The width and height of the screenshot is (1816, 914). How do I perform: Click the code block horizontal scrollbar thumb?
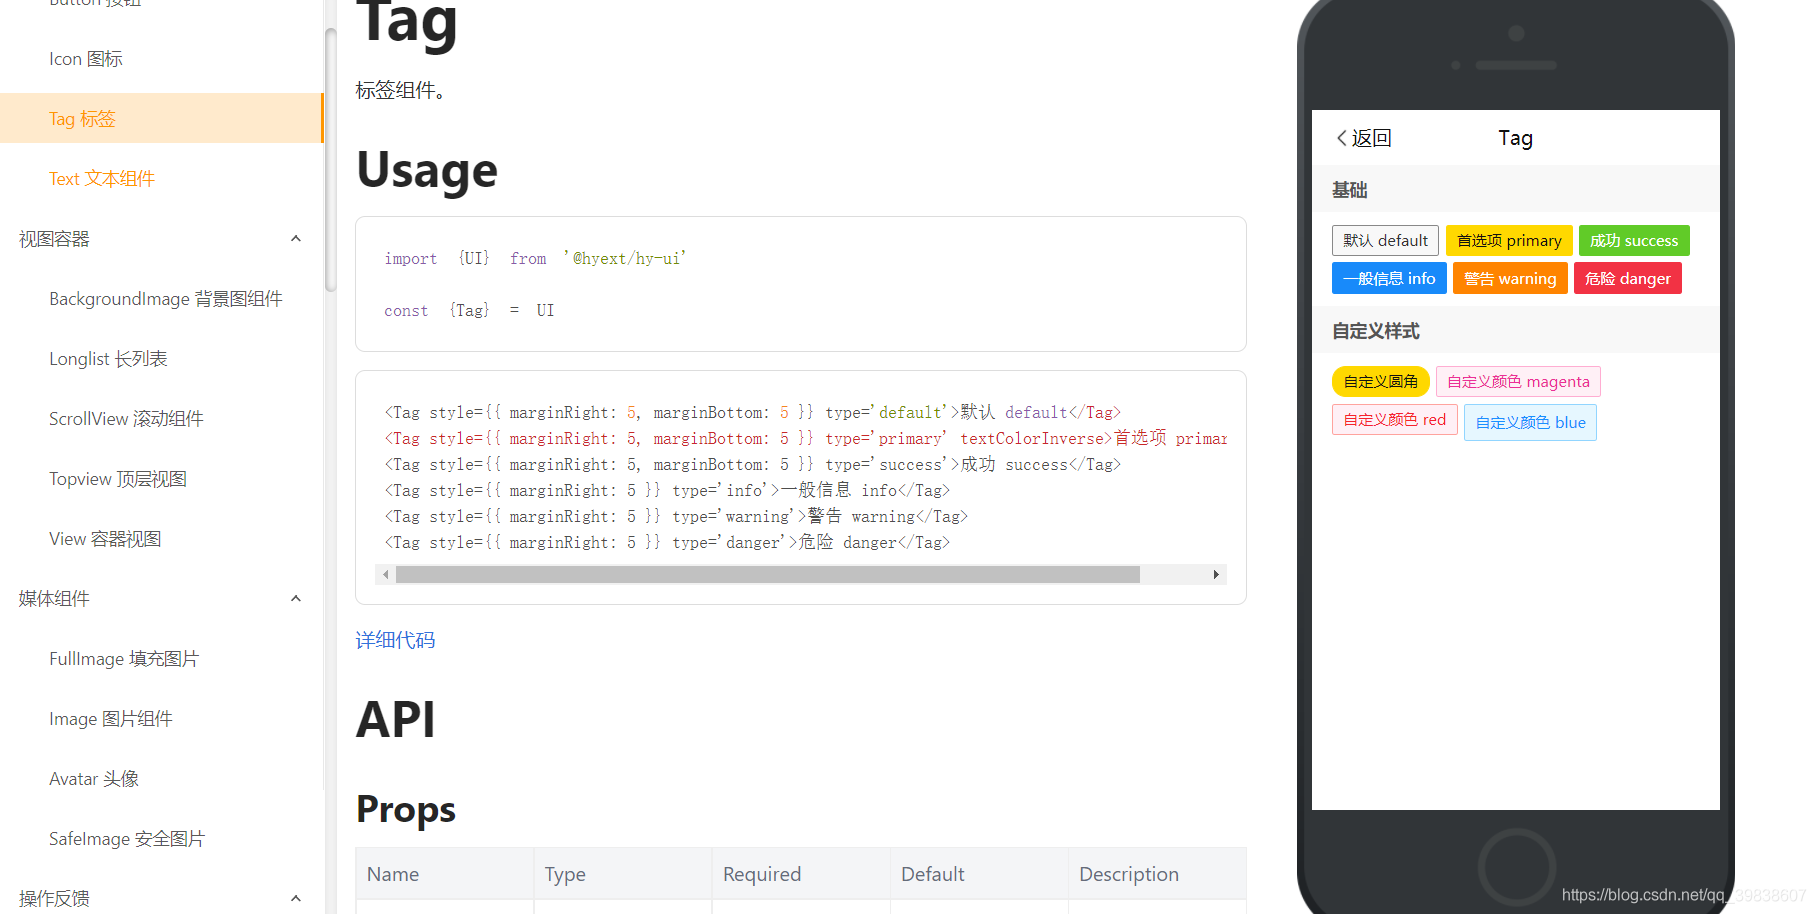767,575
